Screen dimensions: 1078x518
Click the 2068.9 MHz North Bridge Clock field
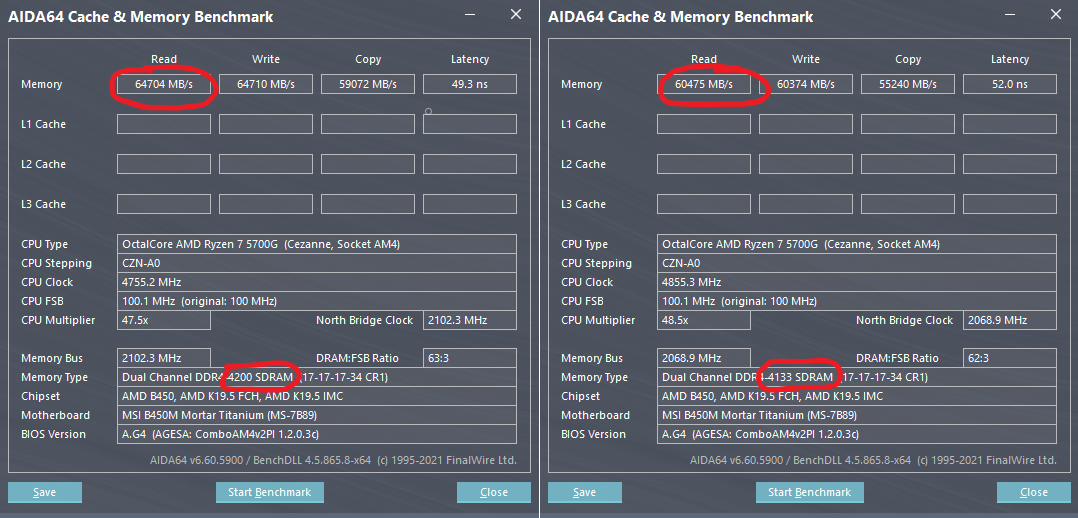tap(1010, 321)
